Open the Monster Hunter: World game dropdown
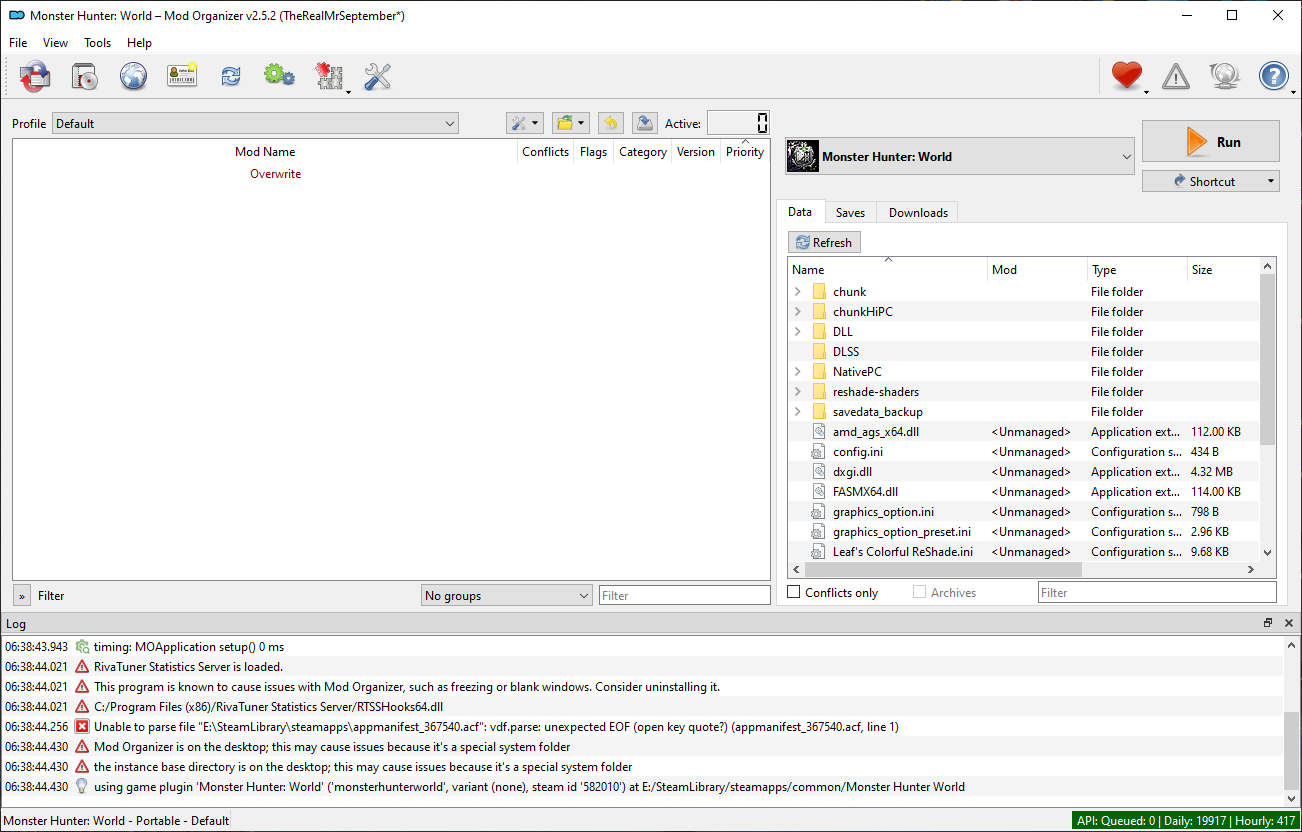Image resolution: width=1302 pixels, height=832 pixels. click(960, 156)
